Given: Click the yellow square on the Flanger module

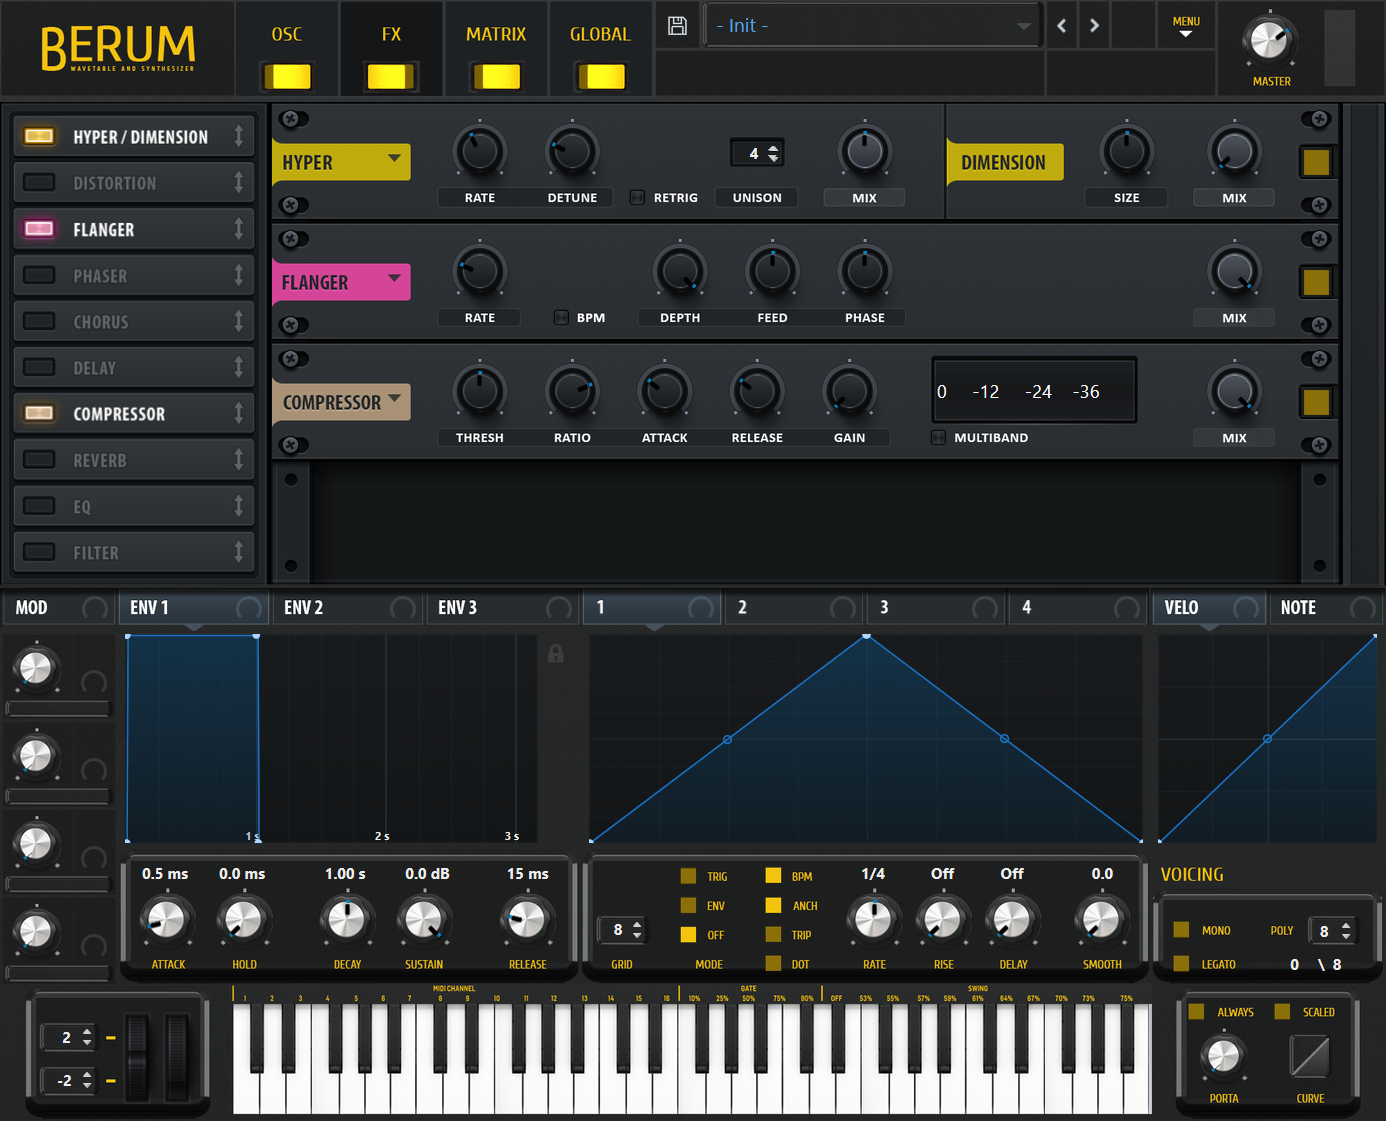Looking at the screenshot, I should (x=1316, y=282).
